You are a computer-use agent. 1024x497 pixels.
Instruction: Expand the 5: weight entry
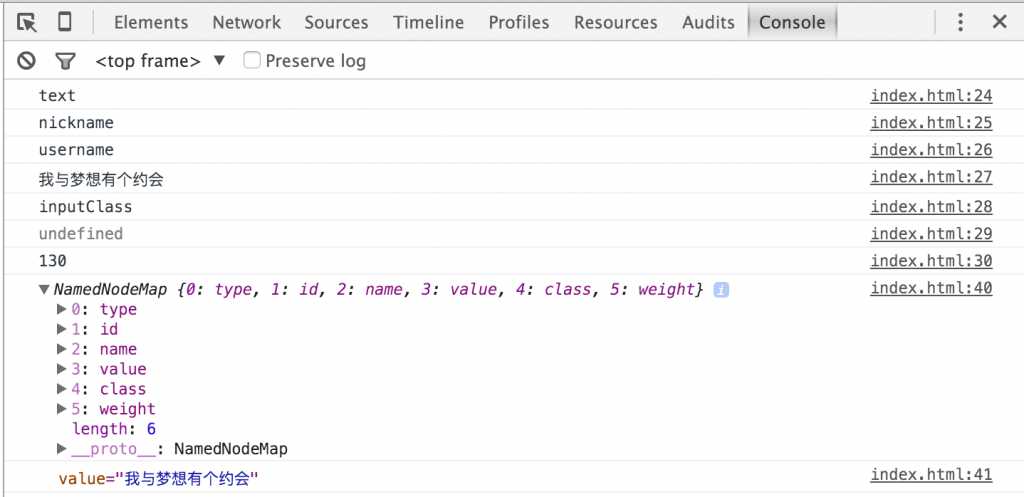[62, 409]
